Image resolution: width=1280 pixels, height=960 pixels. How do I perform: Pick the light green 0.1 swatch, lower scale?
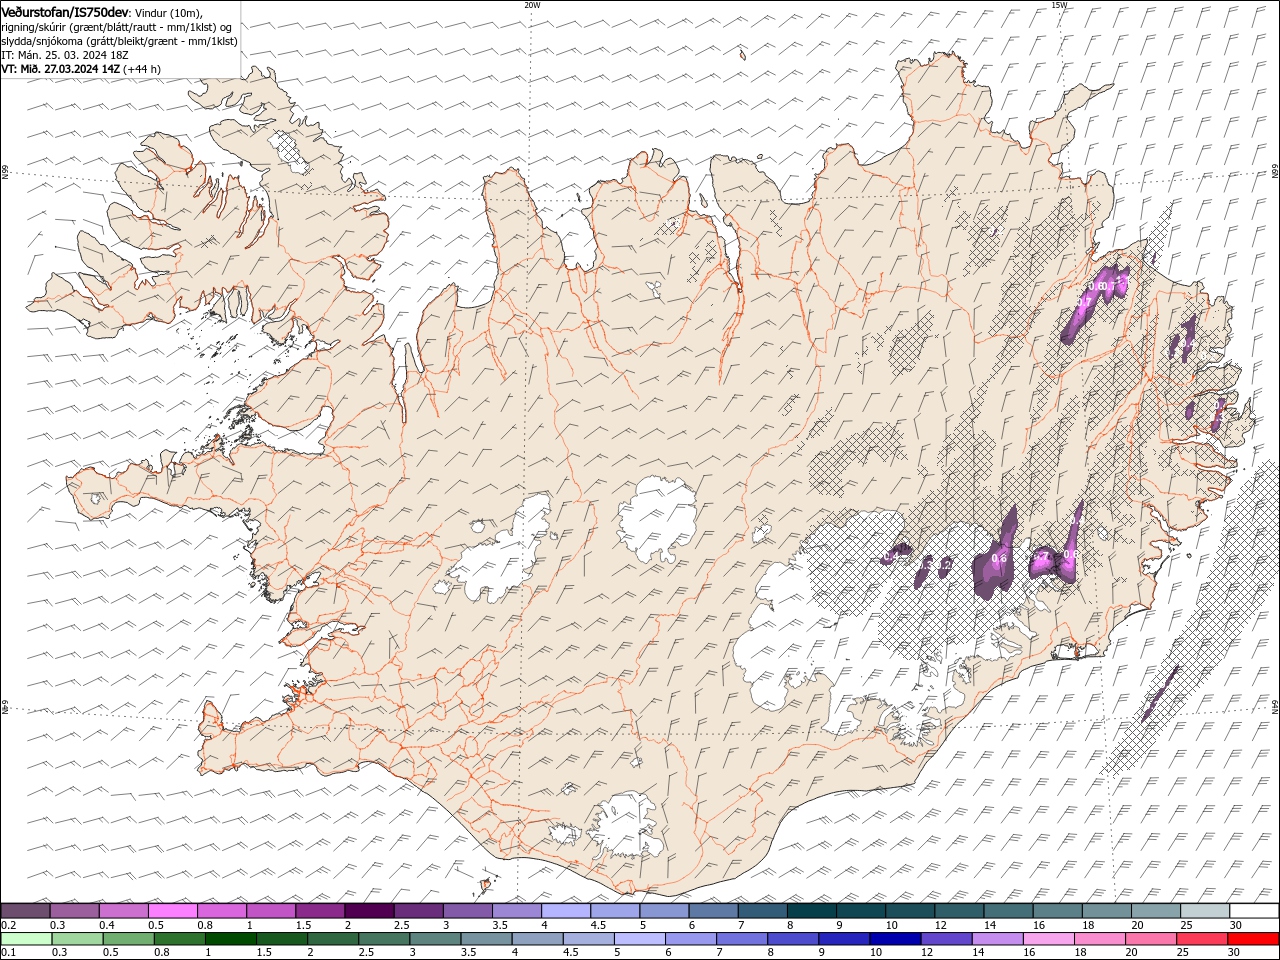point(26,939)
